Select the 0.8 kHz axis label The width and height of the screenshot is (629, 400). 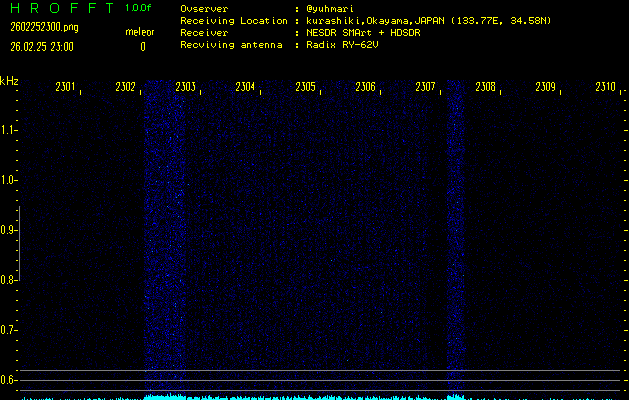8,280
